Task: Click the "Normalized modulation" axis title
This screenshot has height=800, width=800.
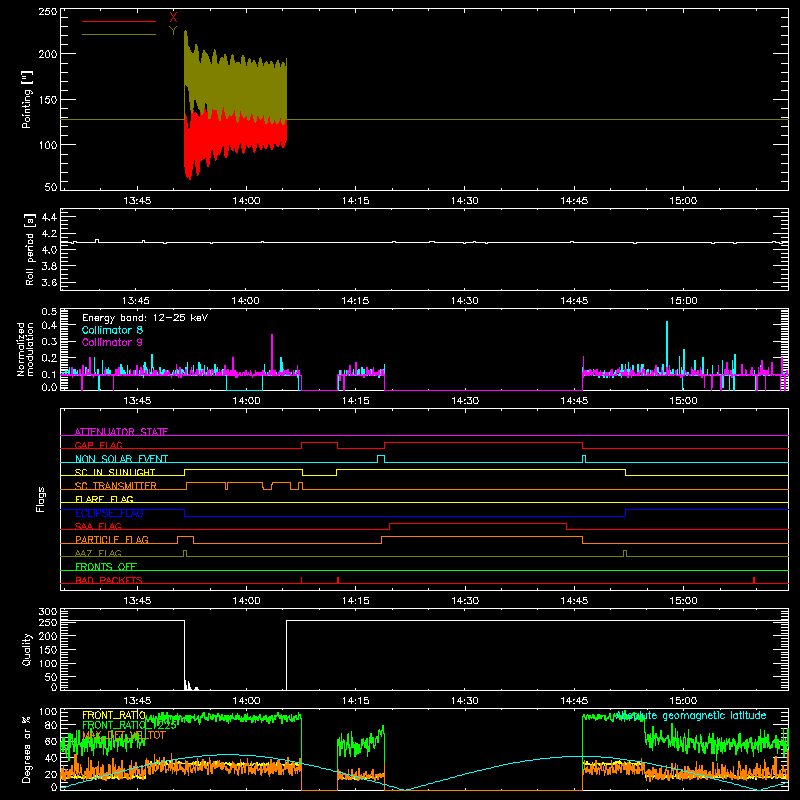Action: point(25,349)
